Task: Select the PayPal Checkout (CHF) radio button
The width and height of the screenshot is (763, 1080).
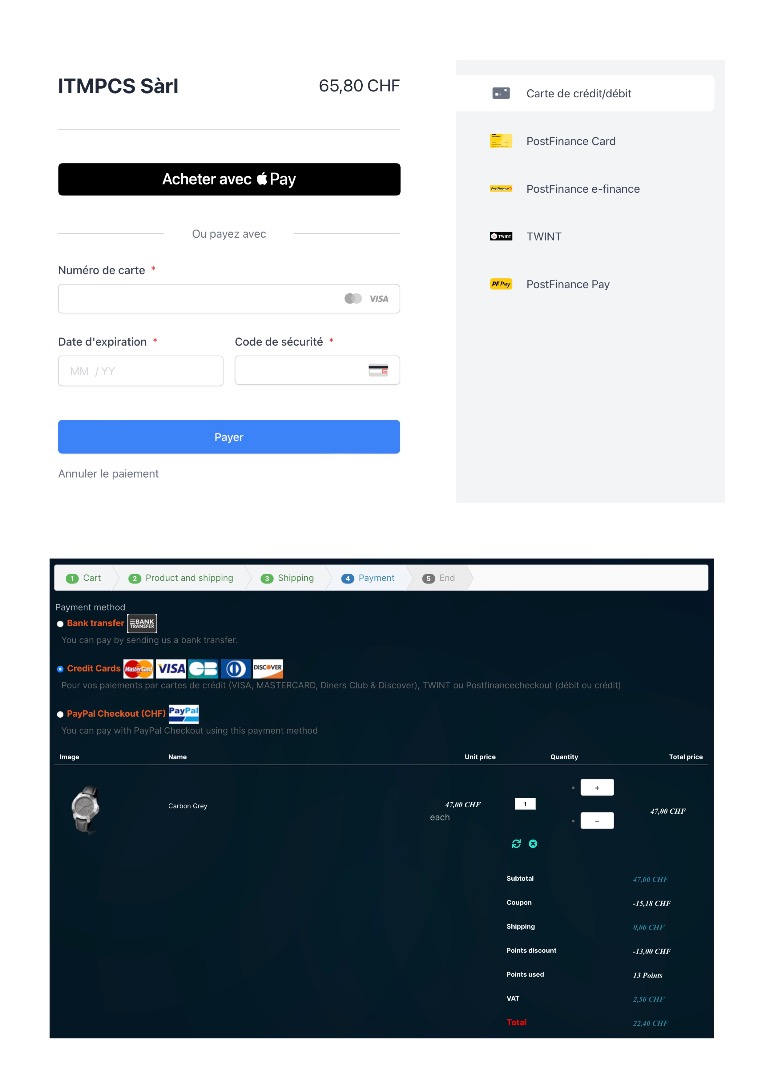Action: 60,714
